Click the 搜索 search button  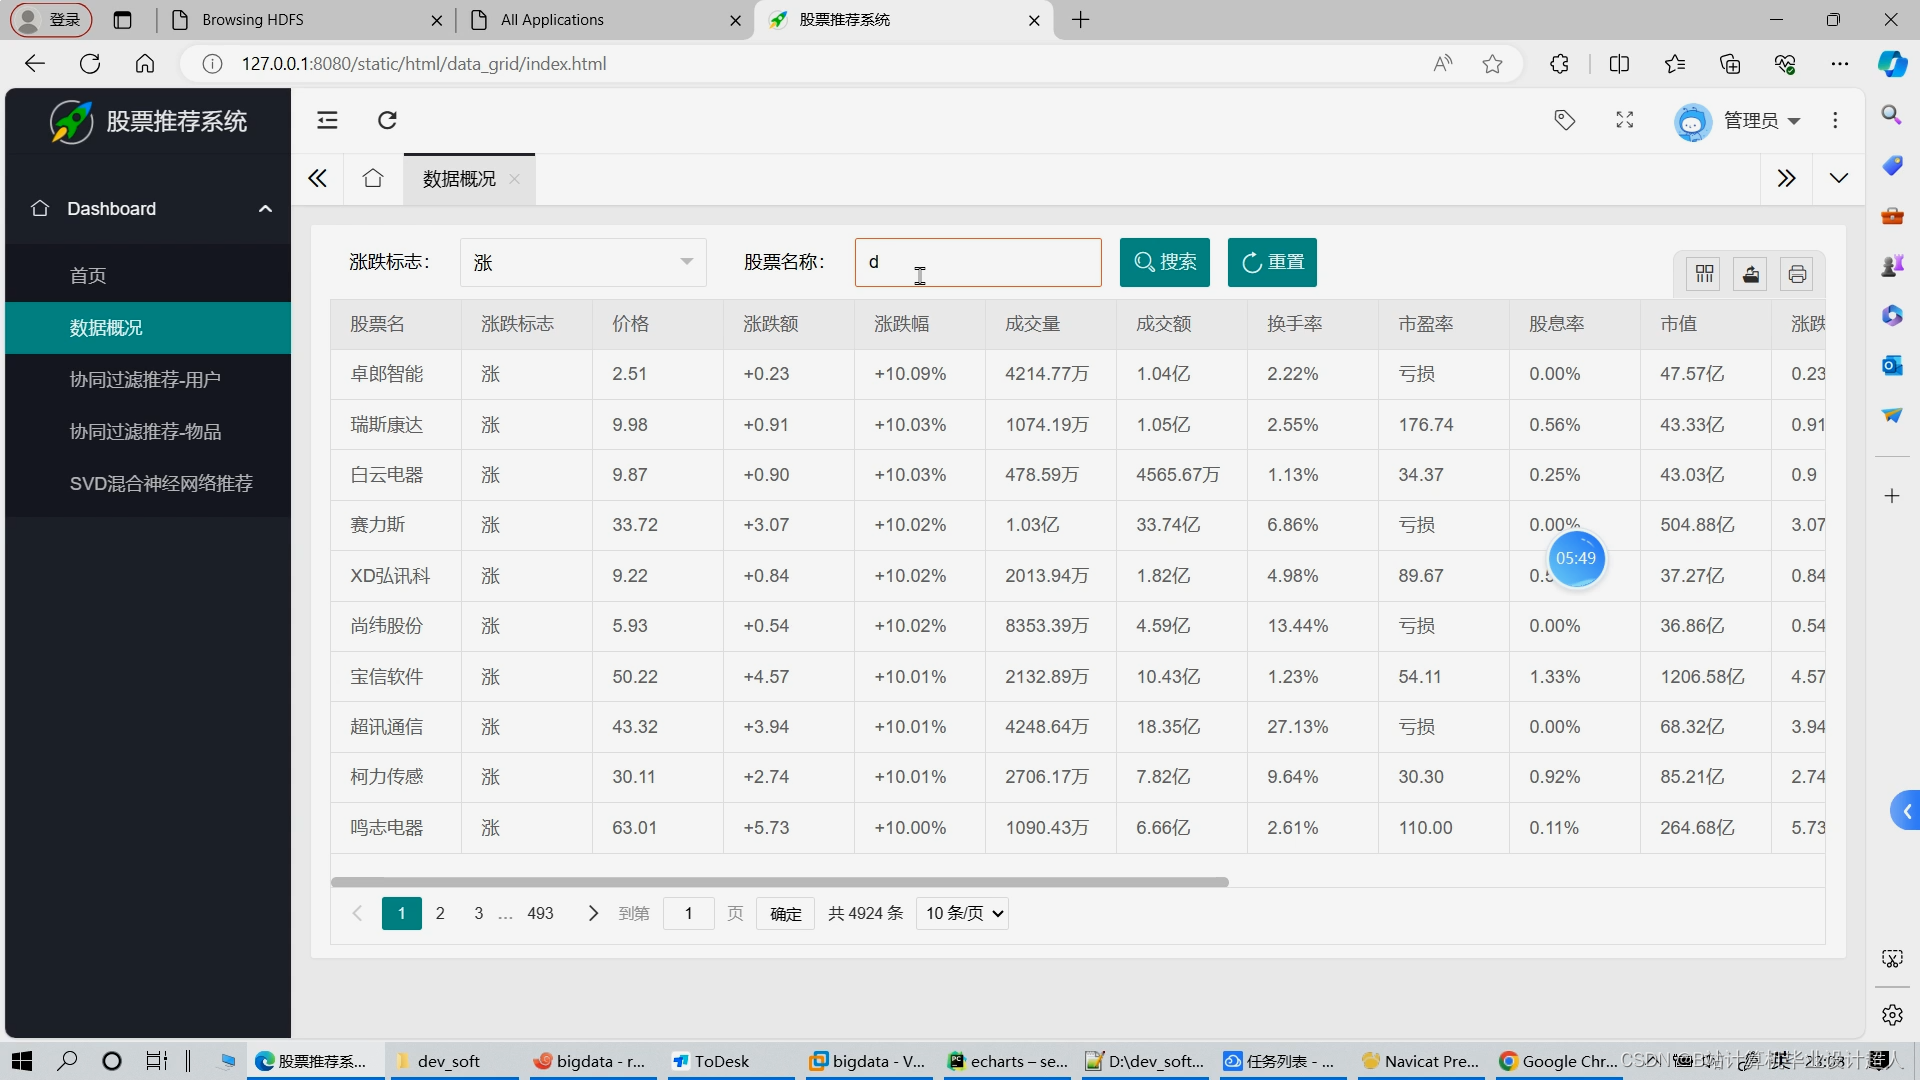(1164, 262)
